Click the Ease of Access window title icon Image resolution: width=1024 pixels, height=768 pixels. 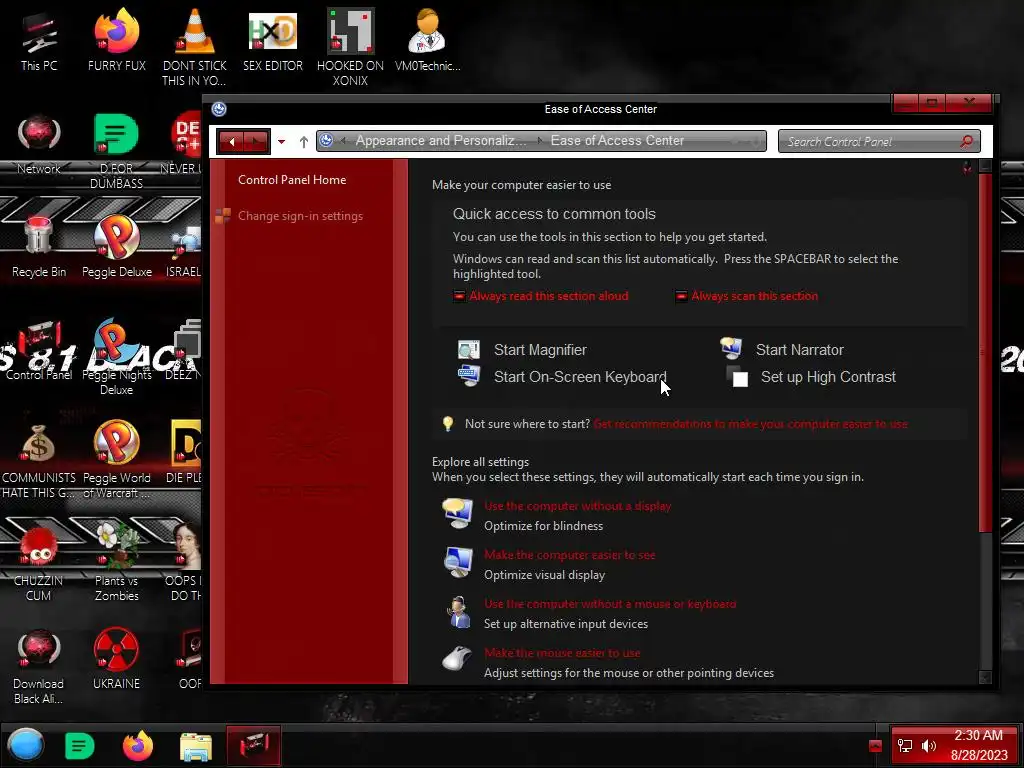coord(219,109)
